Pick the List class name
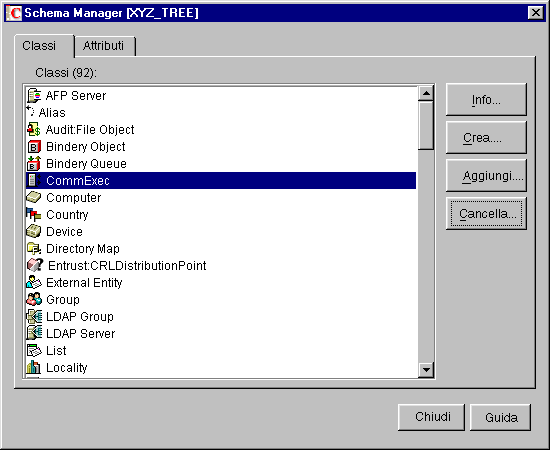 pos(56,350)
